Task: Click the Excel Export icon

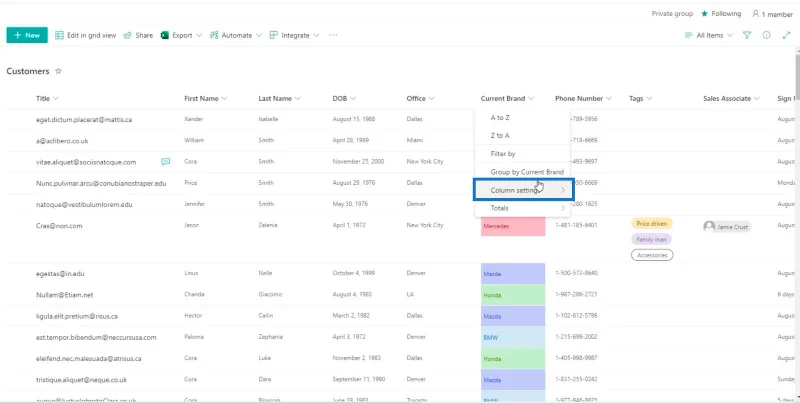Action: [165, 35]
